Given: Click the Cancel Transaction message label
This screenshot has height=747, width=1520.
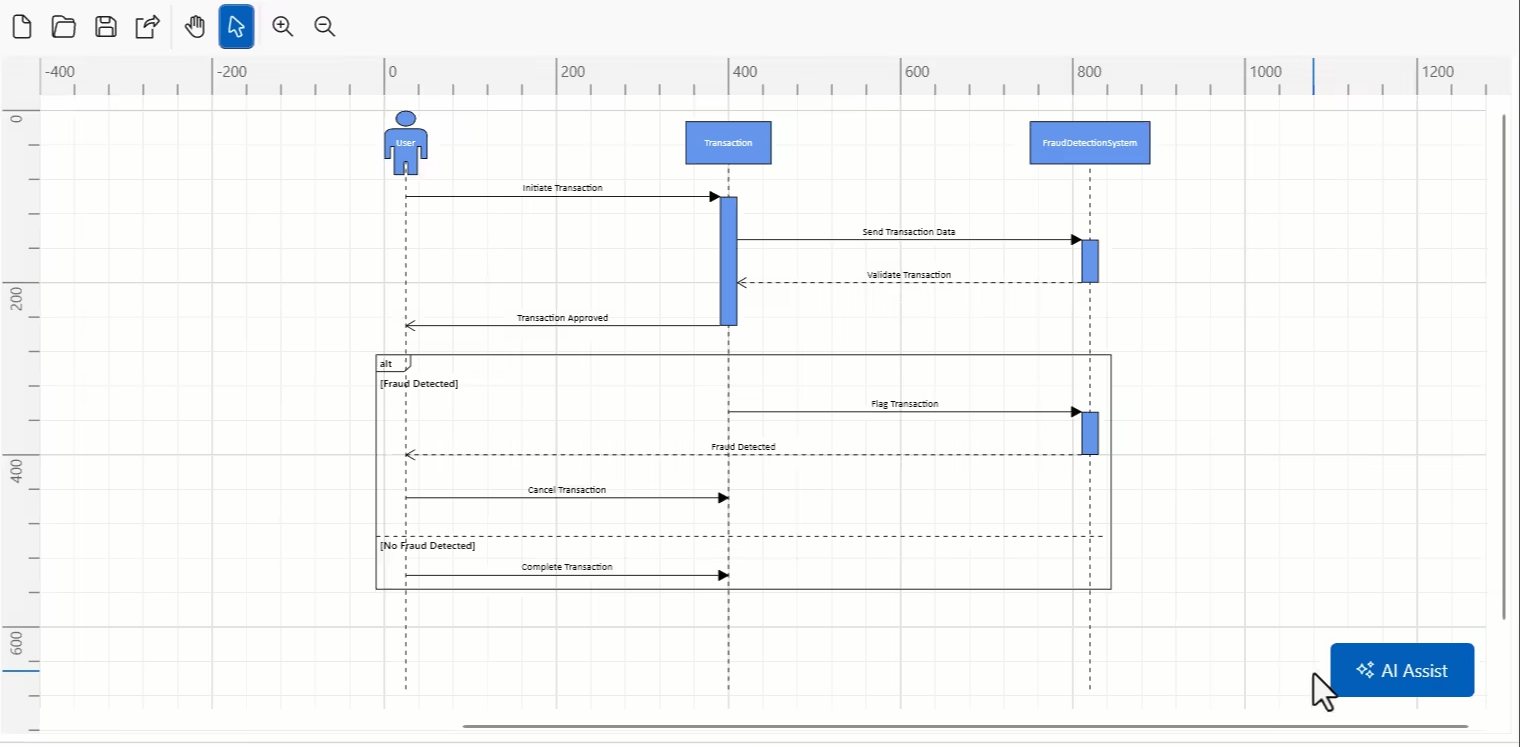Looking at the screenshot, I should point(567,490).
